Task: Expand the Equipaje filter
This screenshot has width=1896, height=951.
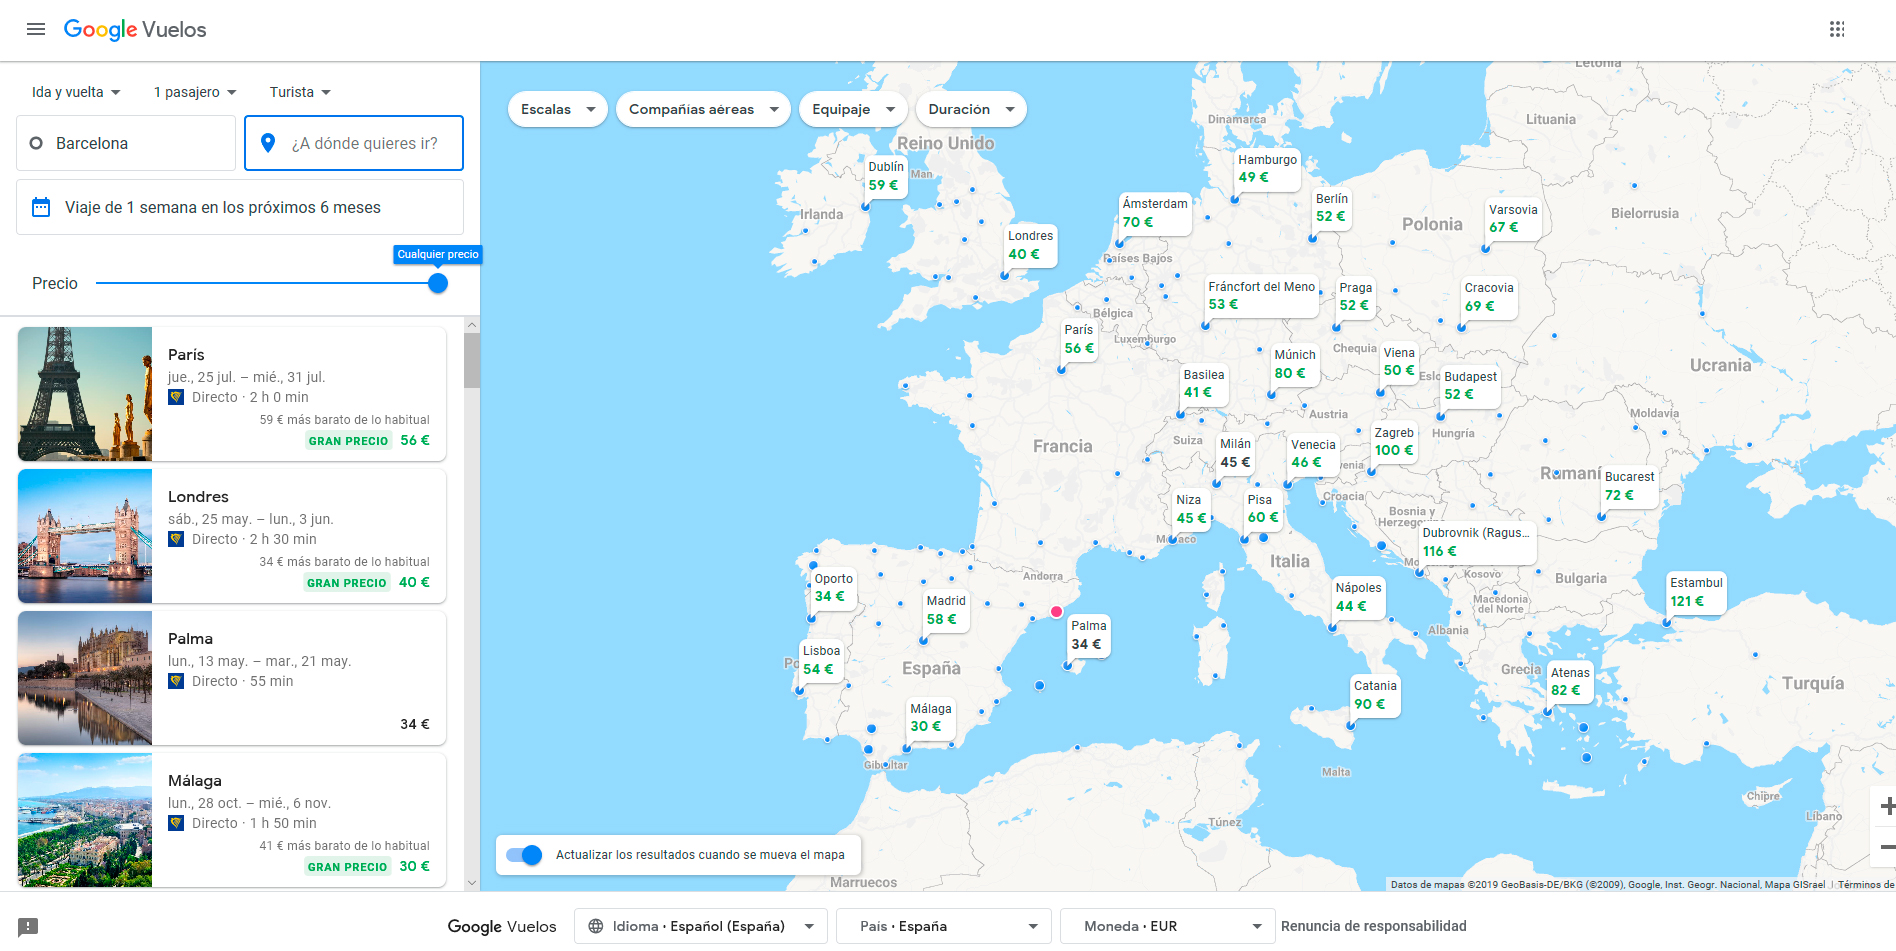Action: pyautogui.click(x=853, y=109)
